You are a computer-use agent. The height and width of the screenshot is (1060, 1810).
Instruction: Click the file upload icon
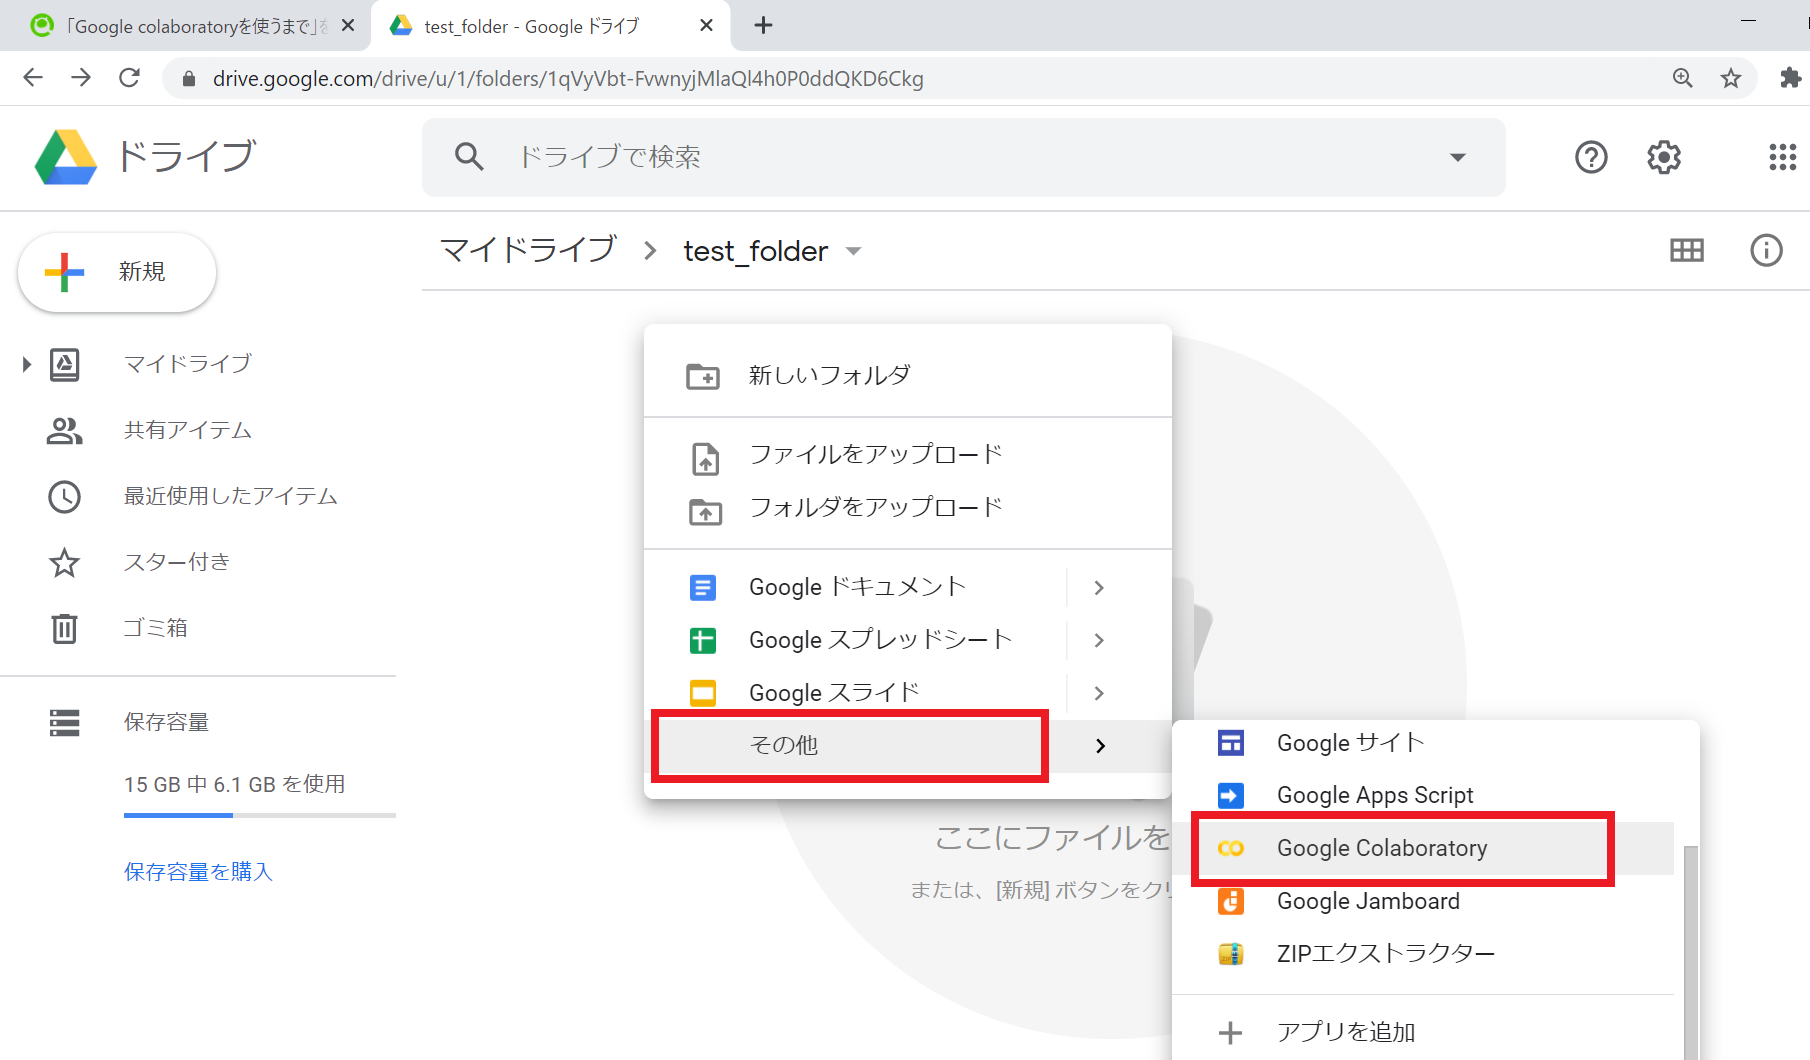[706, 458]
